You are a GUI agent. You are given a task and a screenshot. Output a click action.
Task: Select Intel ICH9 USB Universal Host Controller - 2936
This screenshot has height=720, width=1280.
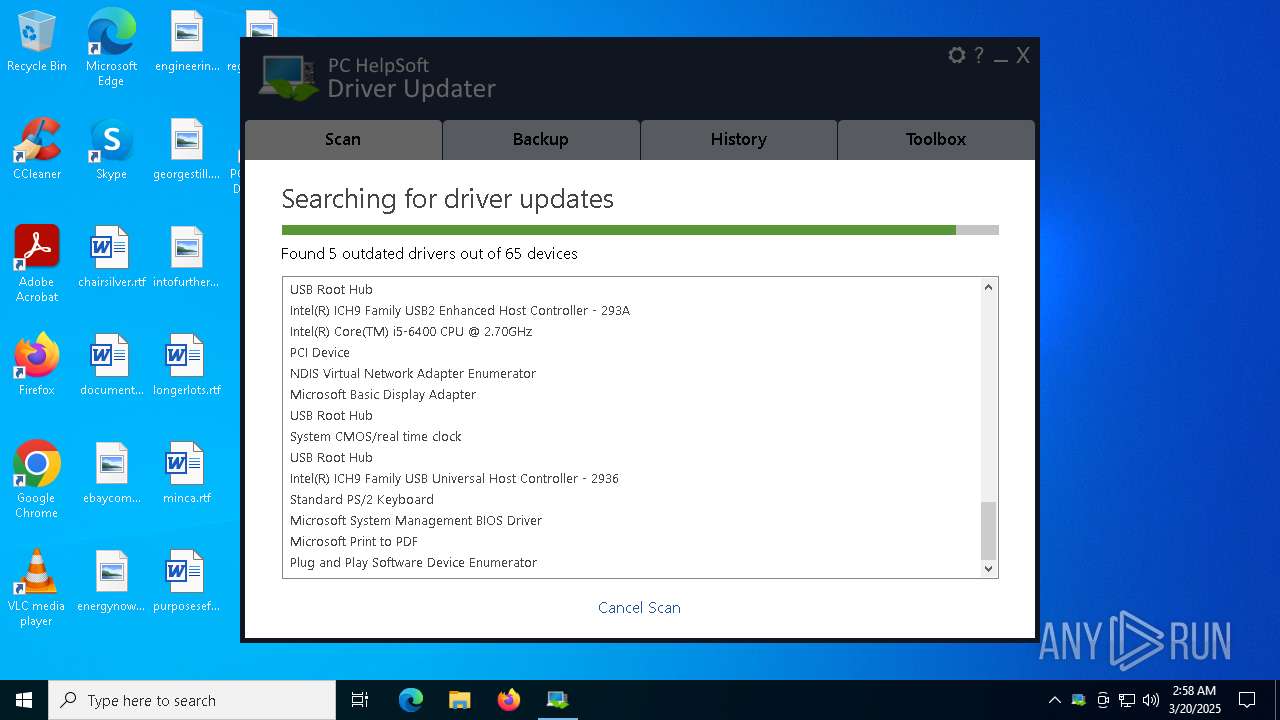[454, 478]
